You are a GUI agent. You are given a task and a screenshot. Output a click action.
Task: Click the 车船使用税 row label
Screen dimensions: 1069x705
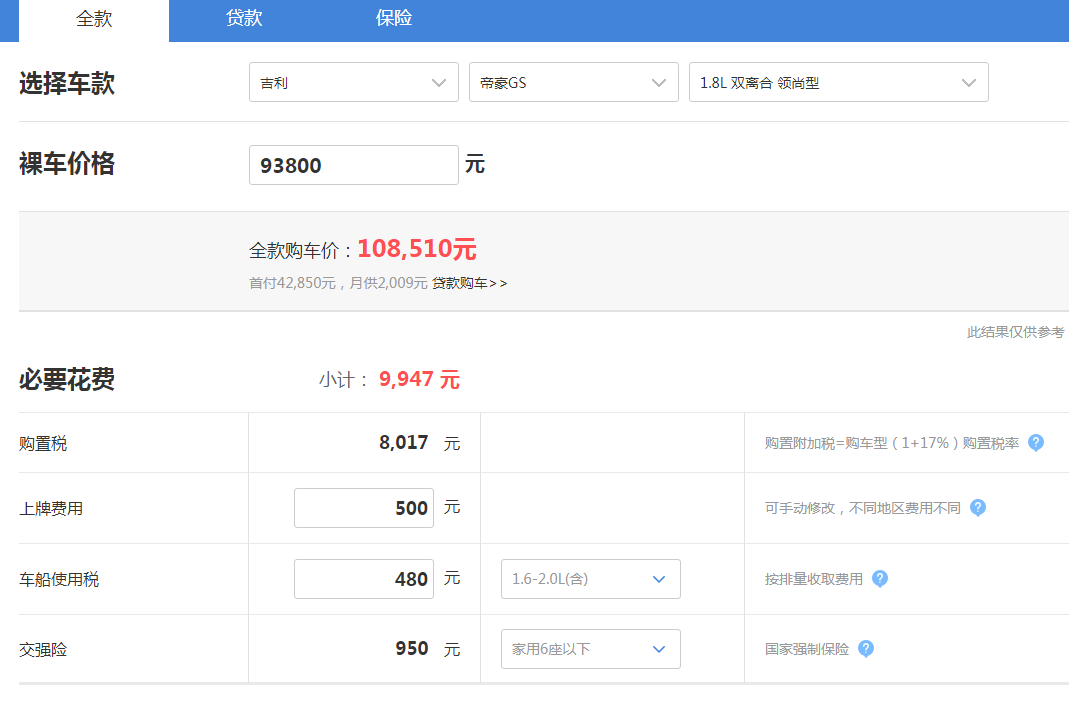coord(59,580)
